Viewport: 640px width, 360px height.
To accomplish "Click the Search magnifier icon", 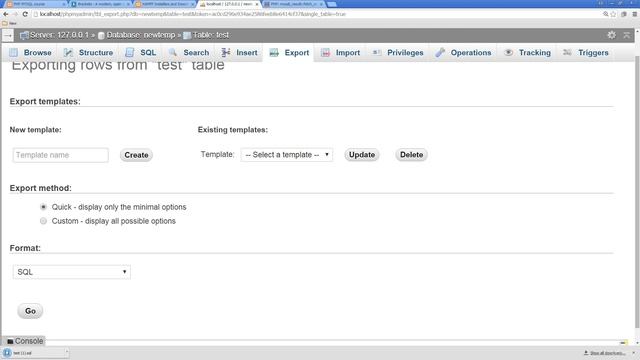I will (x=173, y=53).
